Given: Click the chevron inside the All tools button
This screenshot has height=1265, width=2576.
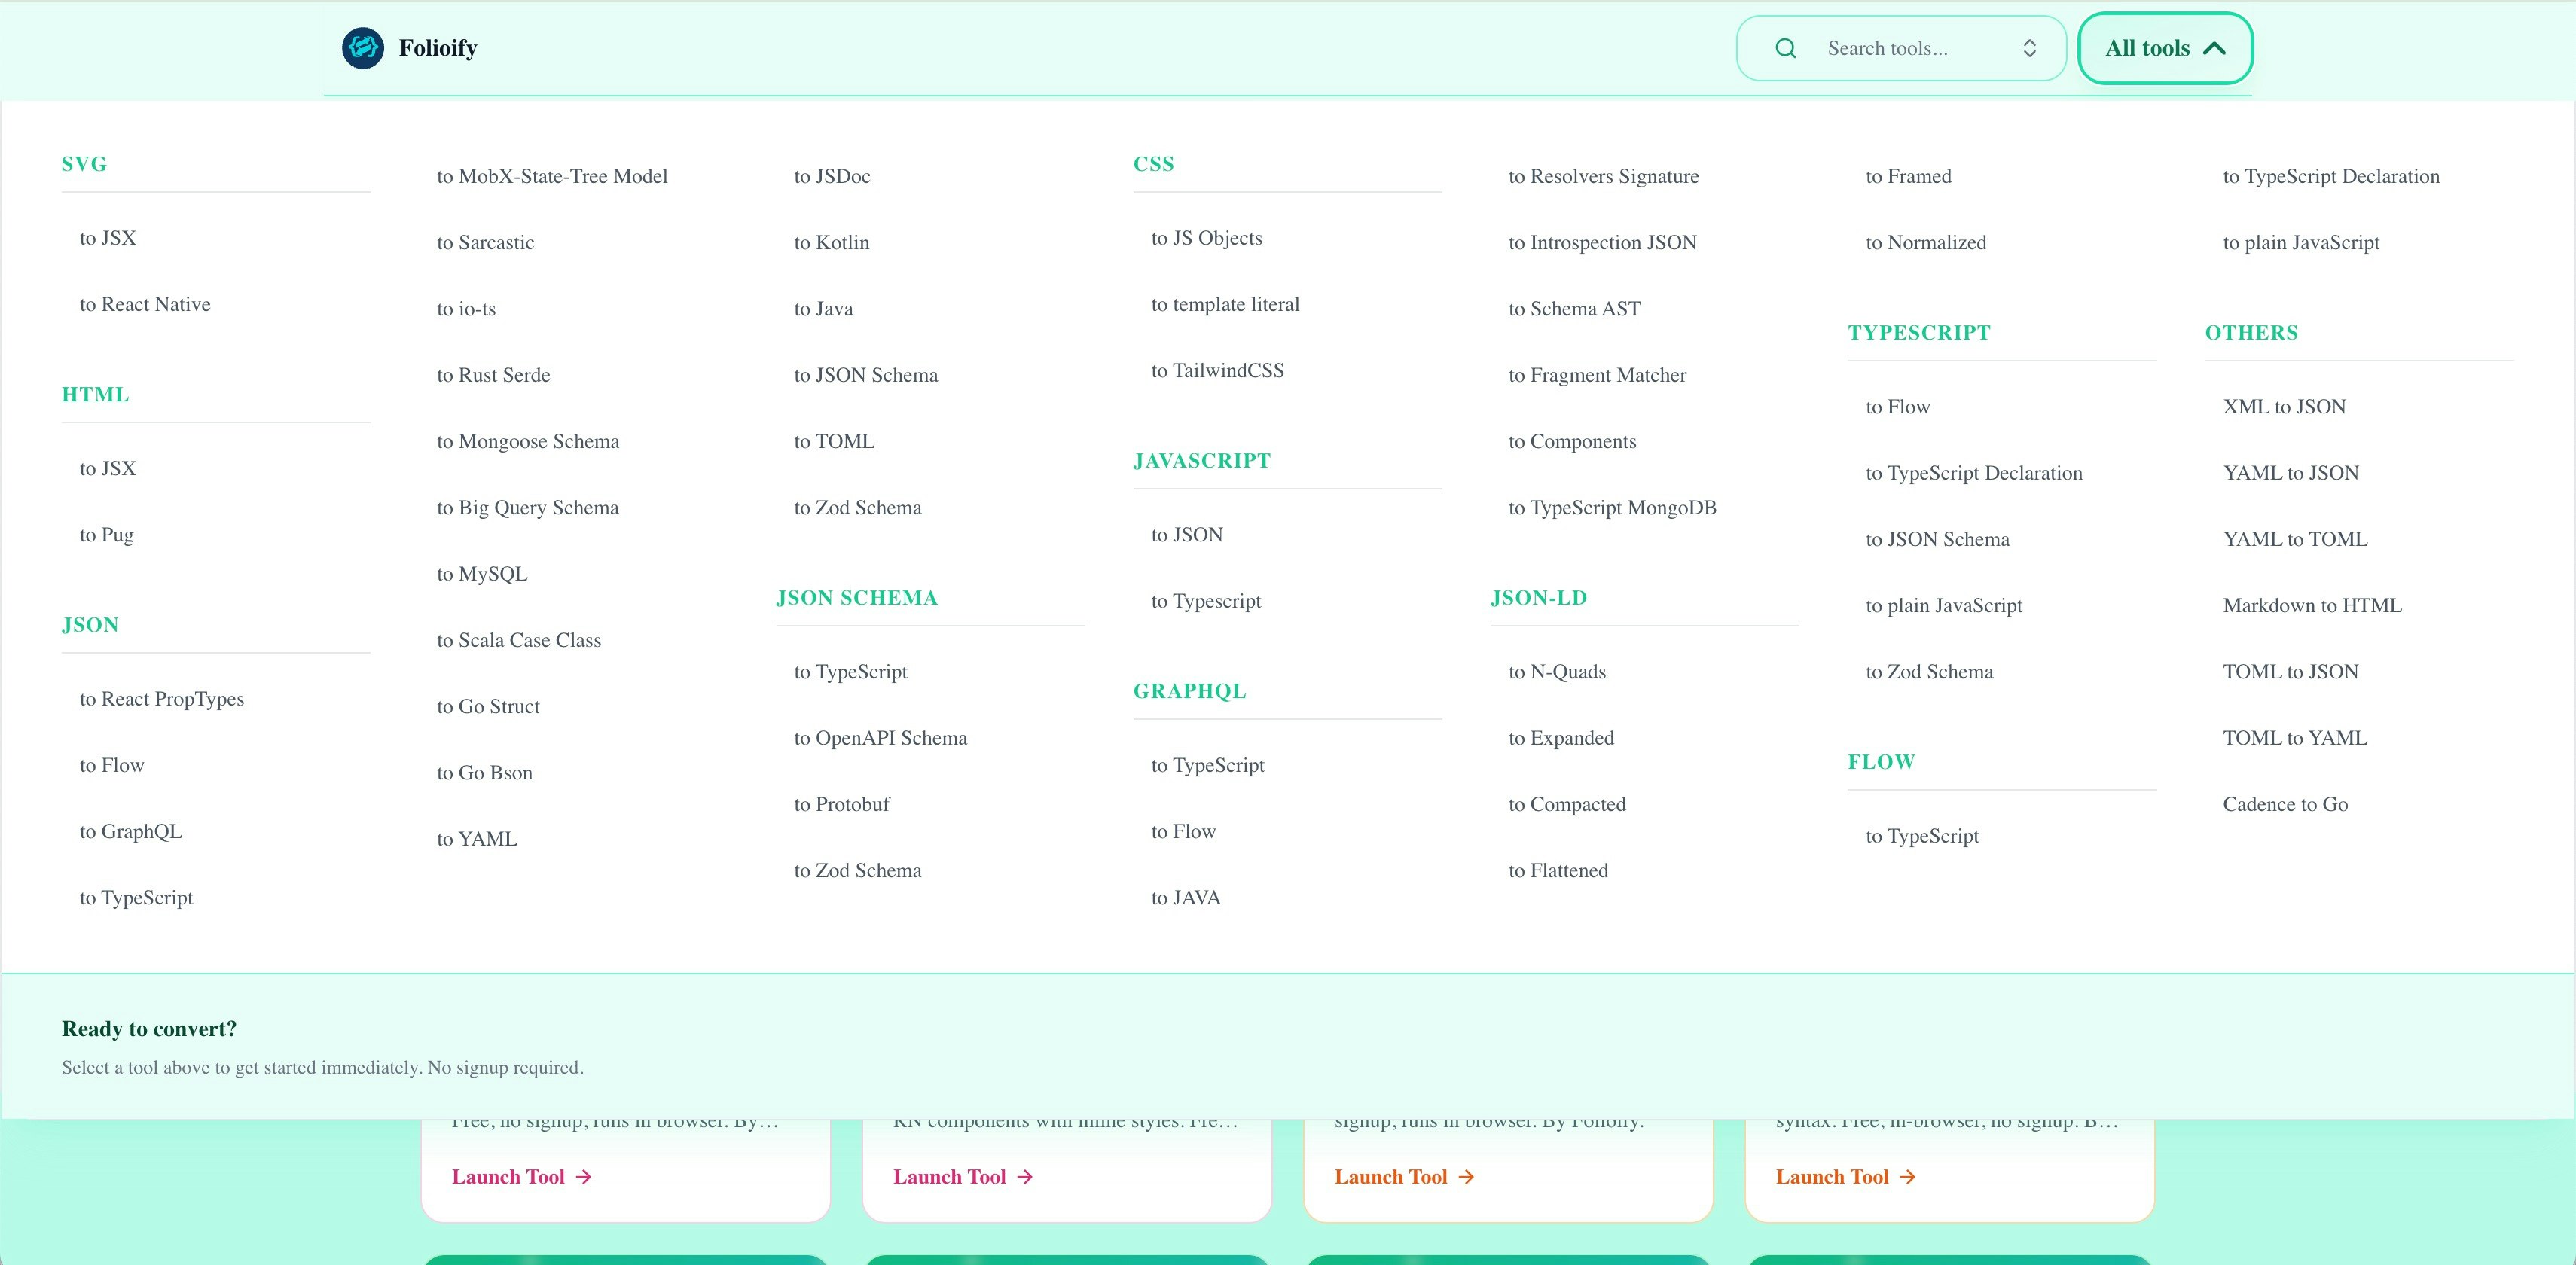Looking at the screenshot, I should [x=2212, y=47].
